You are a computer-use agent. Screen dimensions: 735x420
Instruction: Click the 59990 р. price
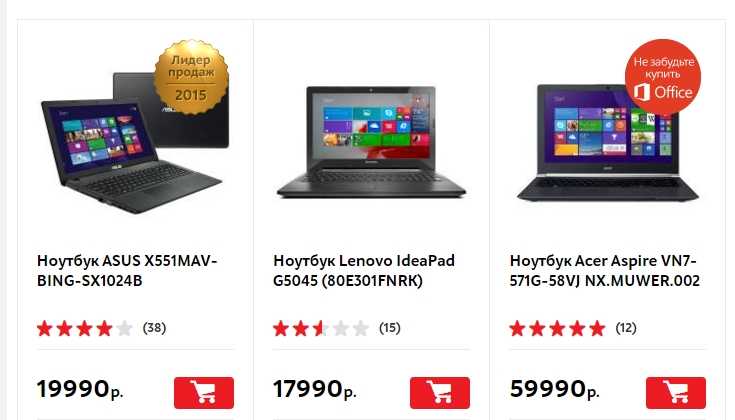click(555, 389)
